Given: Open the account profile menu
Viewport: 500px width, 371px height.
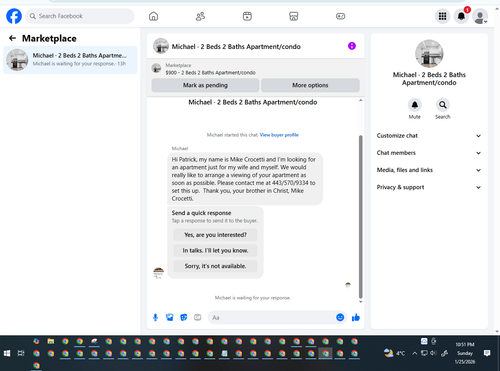Looking at the screenshot, I should click(480, 16).
